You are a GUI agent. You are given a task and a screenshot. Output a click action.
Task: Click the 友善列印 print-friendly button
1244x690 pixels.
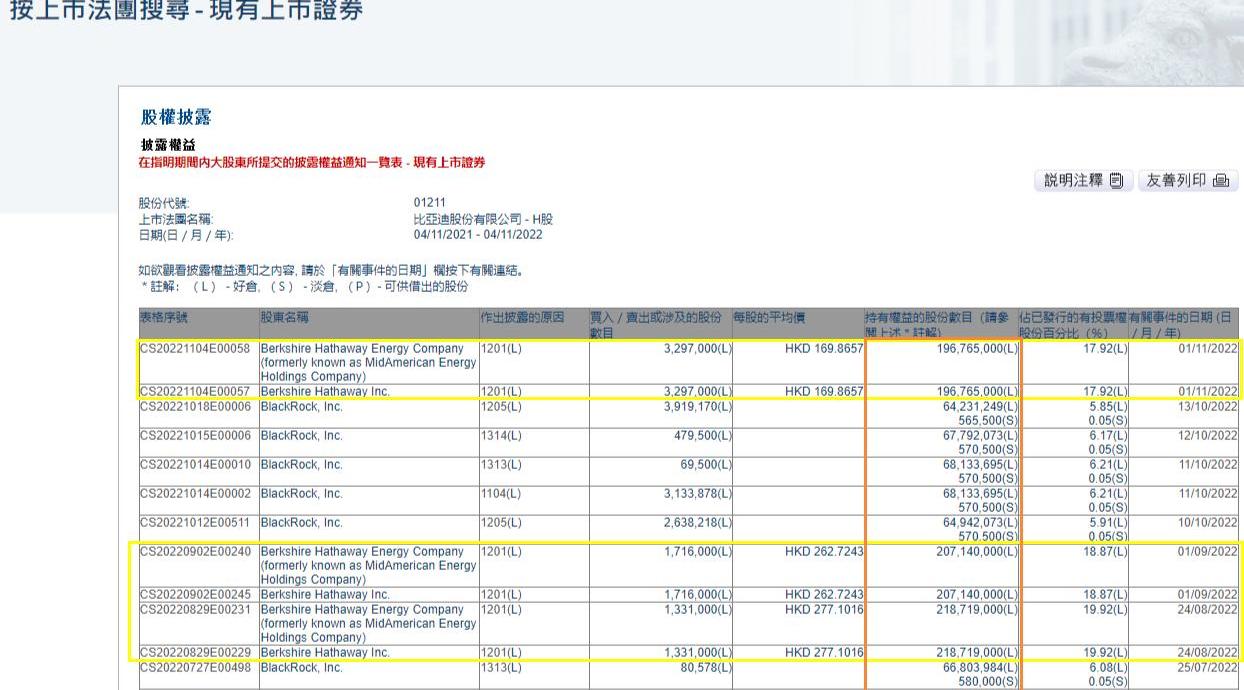click(x=1187, y=181)
